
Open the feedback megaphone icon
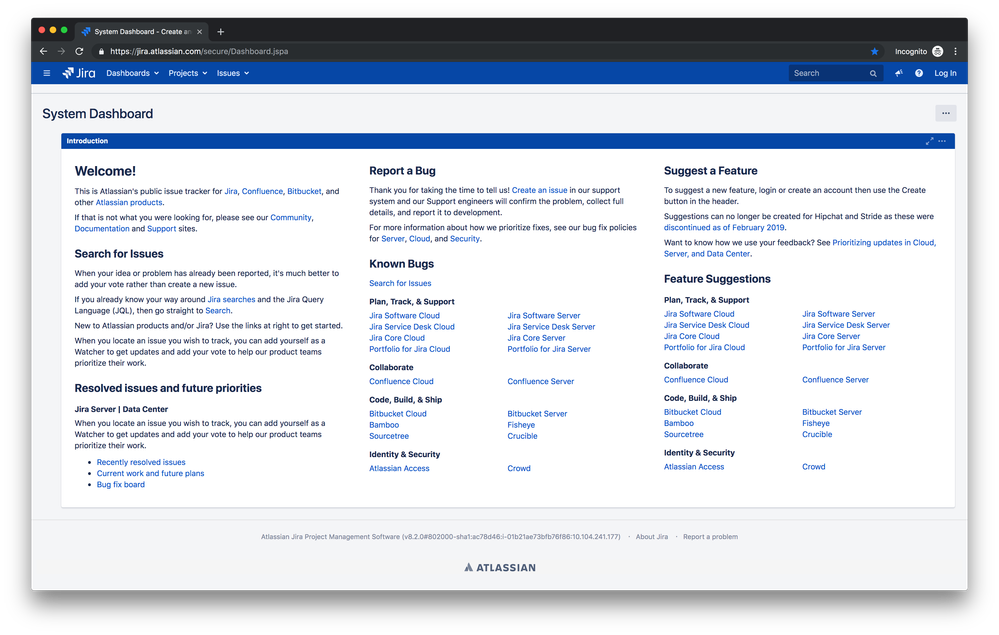coord(898,73)
